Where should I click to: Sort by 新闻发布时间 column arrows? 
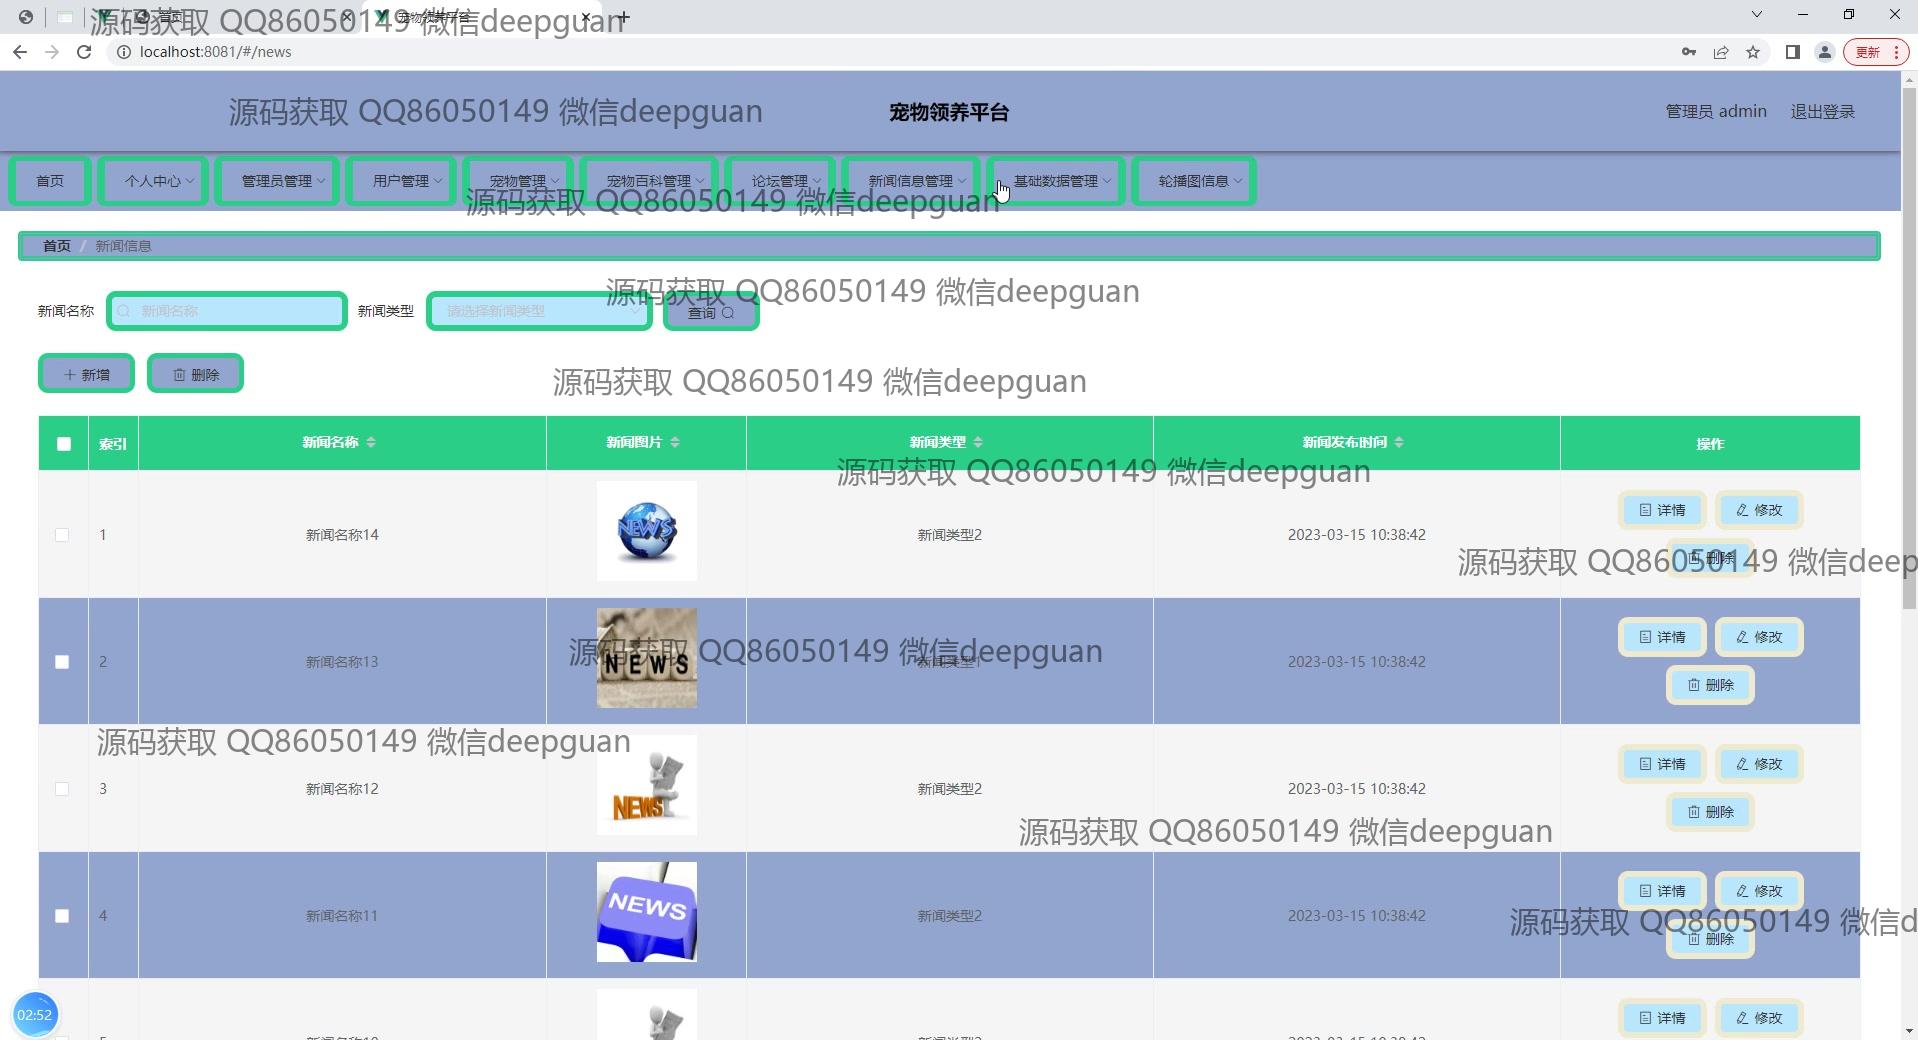pos(1399,442)
